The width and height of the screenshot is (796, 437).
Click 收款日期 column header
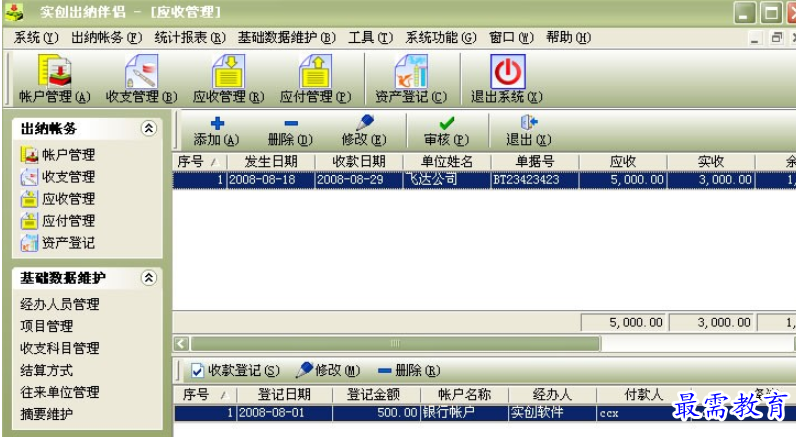(x=359, y=162)
